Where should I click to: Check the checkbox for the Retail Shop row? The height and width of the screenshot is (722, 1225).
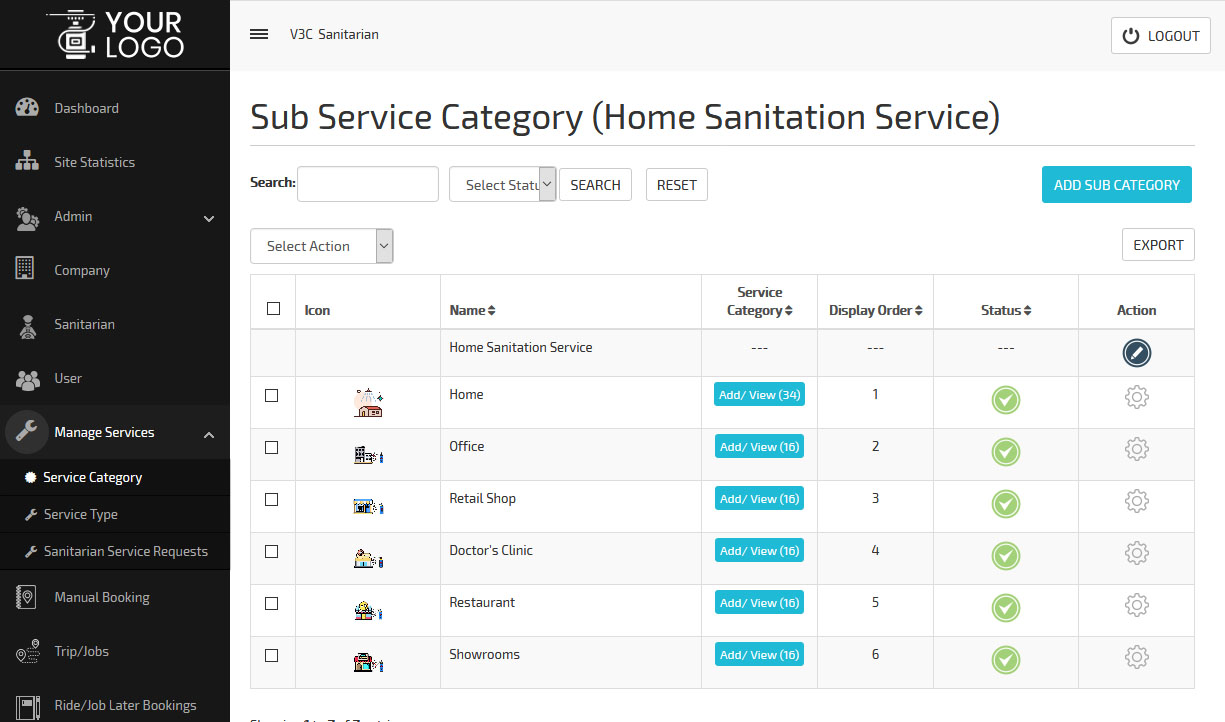pyautogui.click(x=271, y=499)
